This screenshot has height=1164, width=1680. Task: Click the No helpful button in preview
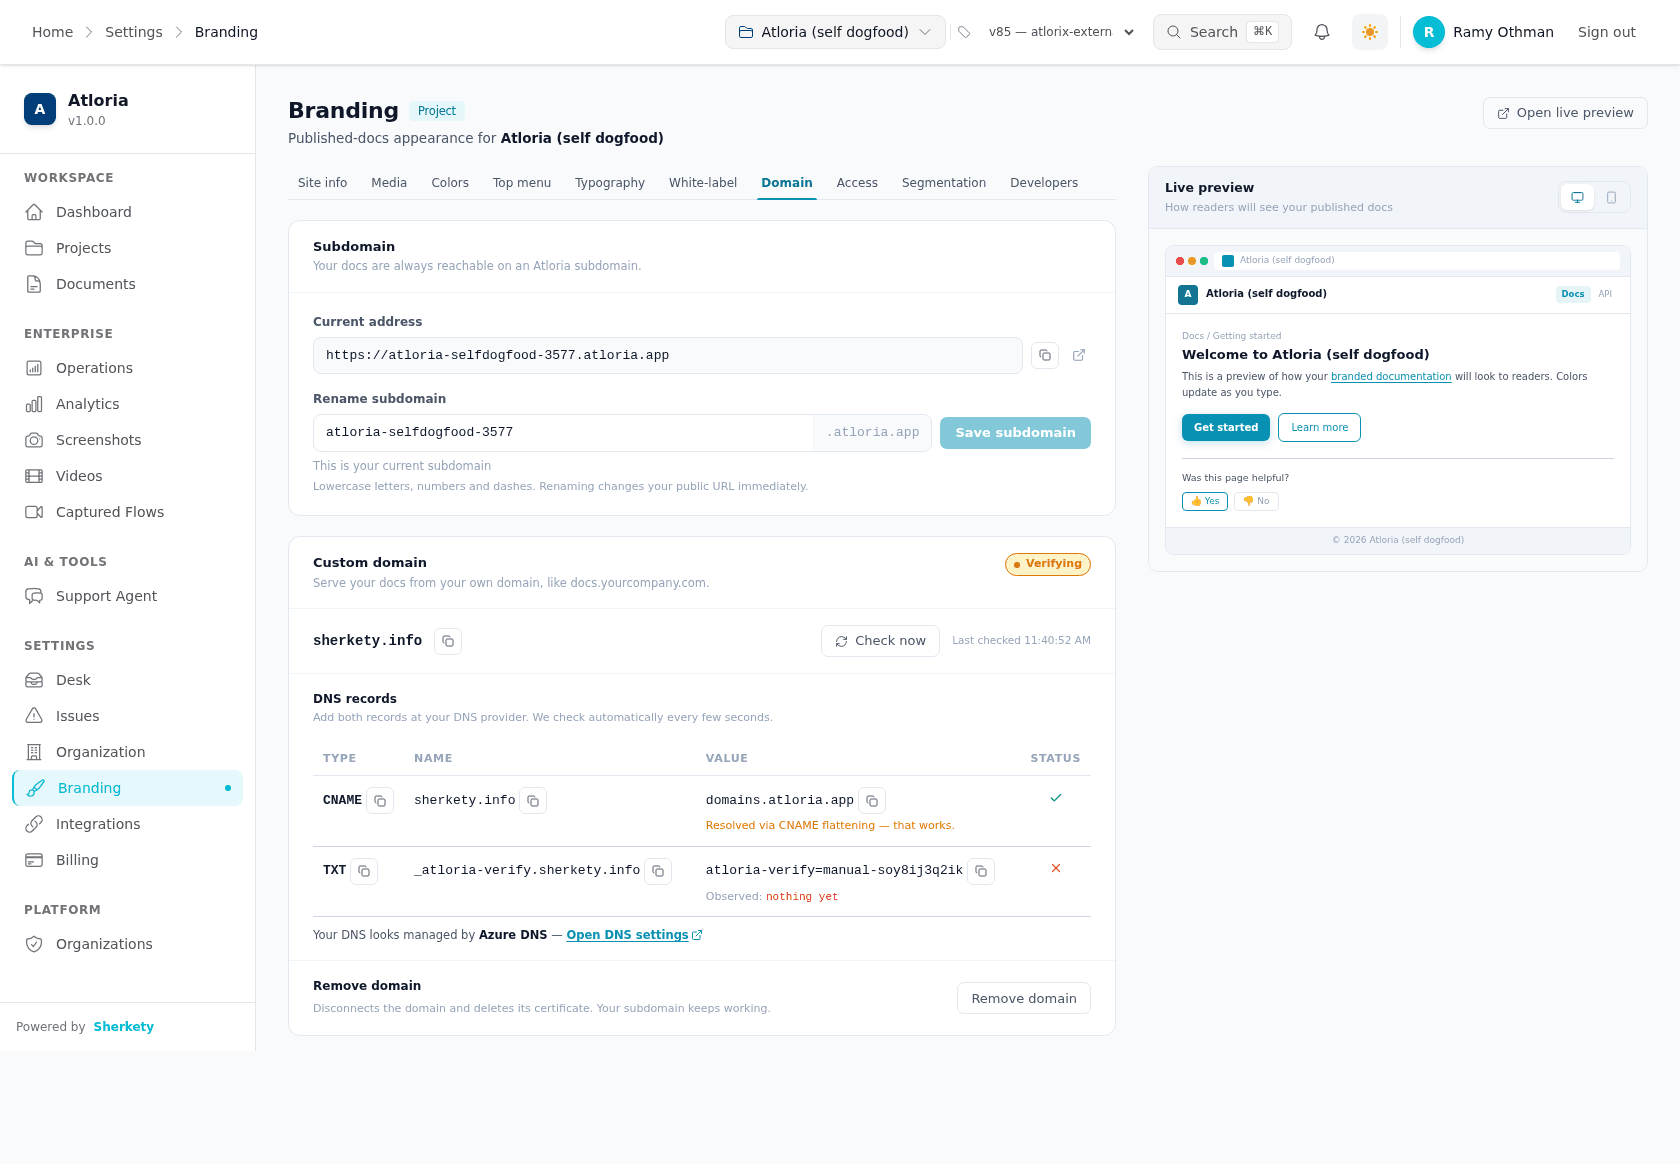1256,502
